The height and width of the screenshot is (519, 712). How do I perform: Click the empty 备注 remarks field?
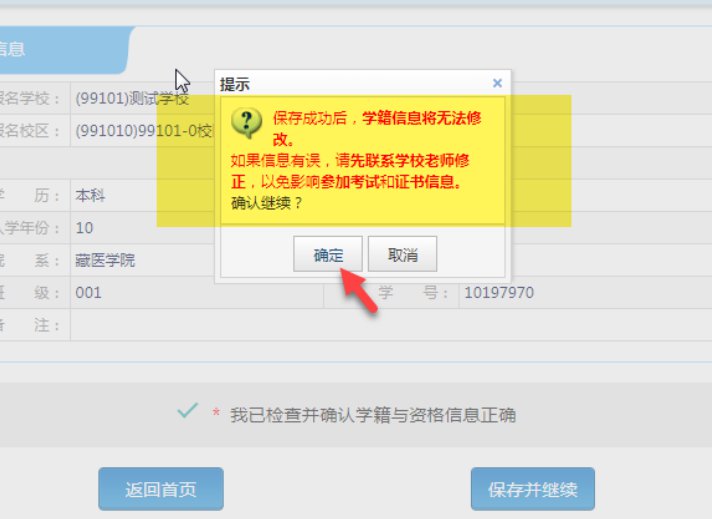pos(391,325)
